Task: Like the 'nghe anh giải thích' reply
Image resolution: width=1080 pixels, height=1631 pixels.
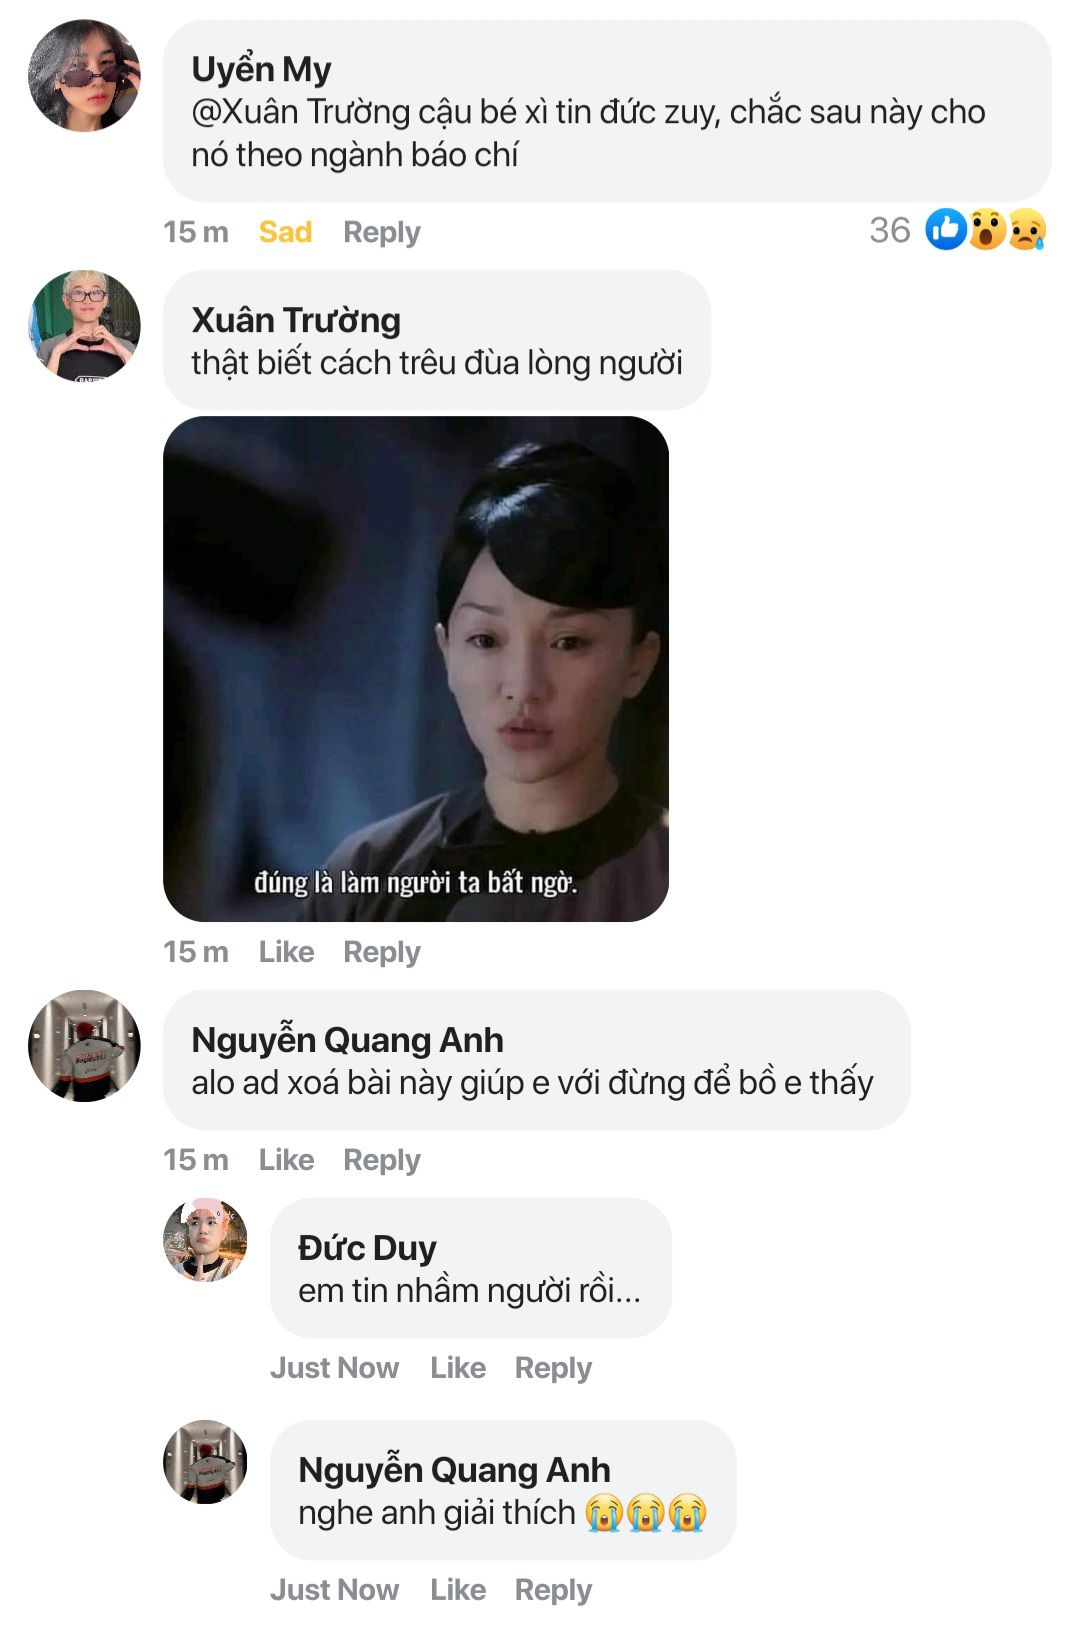Action: (458, 1590)
